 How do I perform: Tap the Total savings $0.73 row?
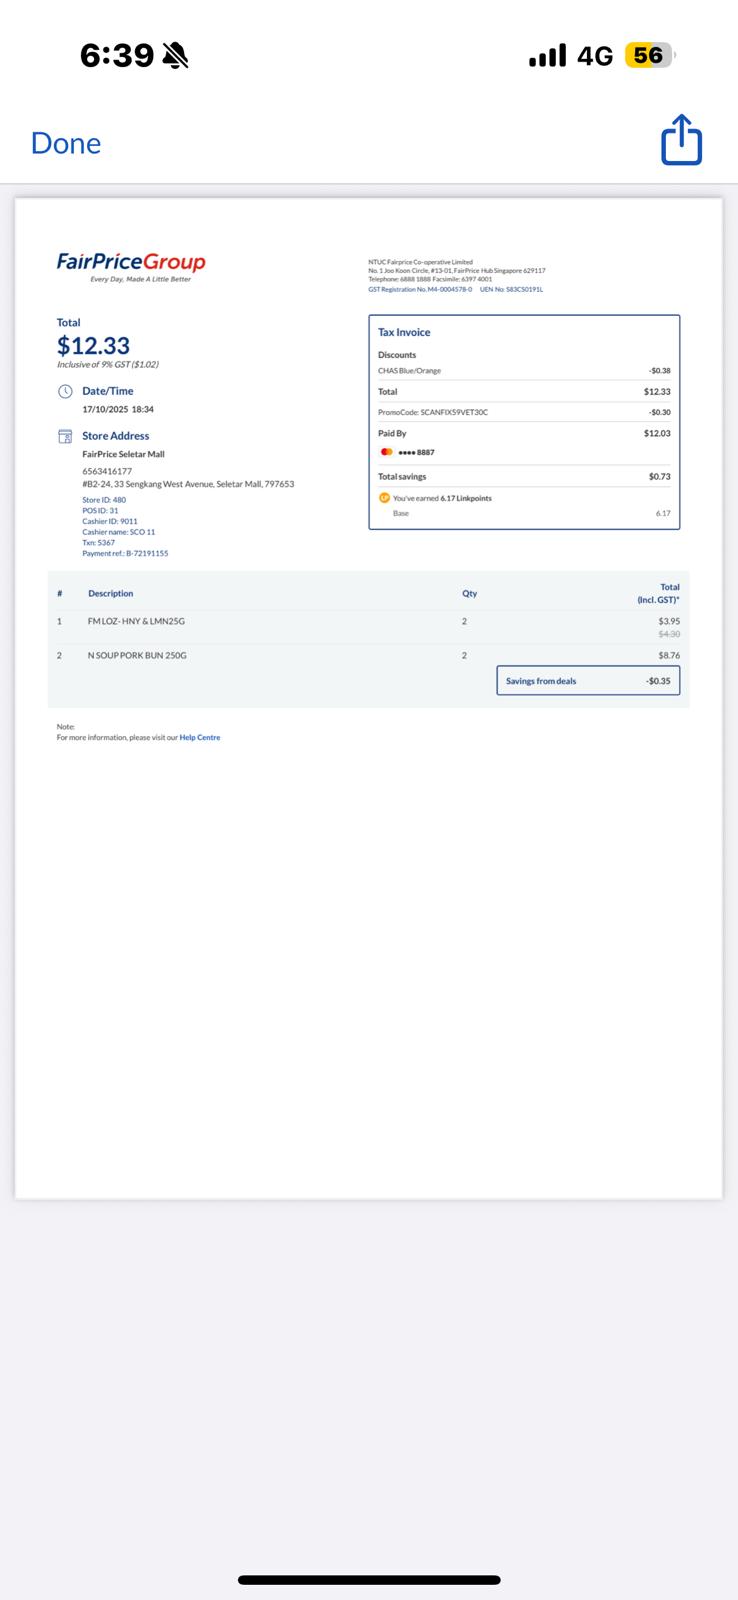524,477
